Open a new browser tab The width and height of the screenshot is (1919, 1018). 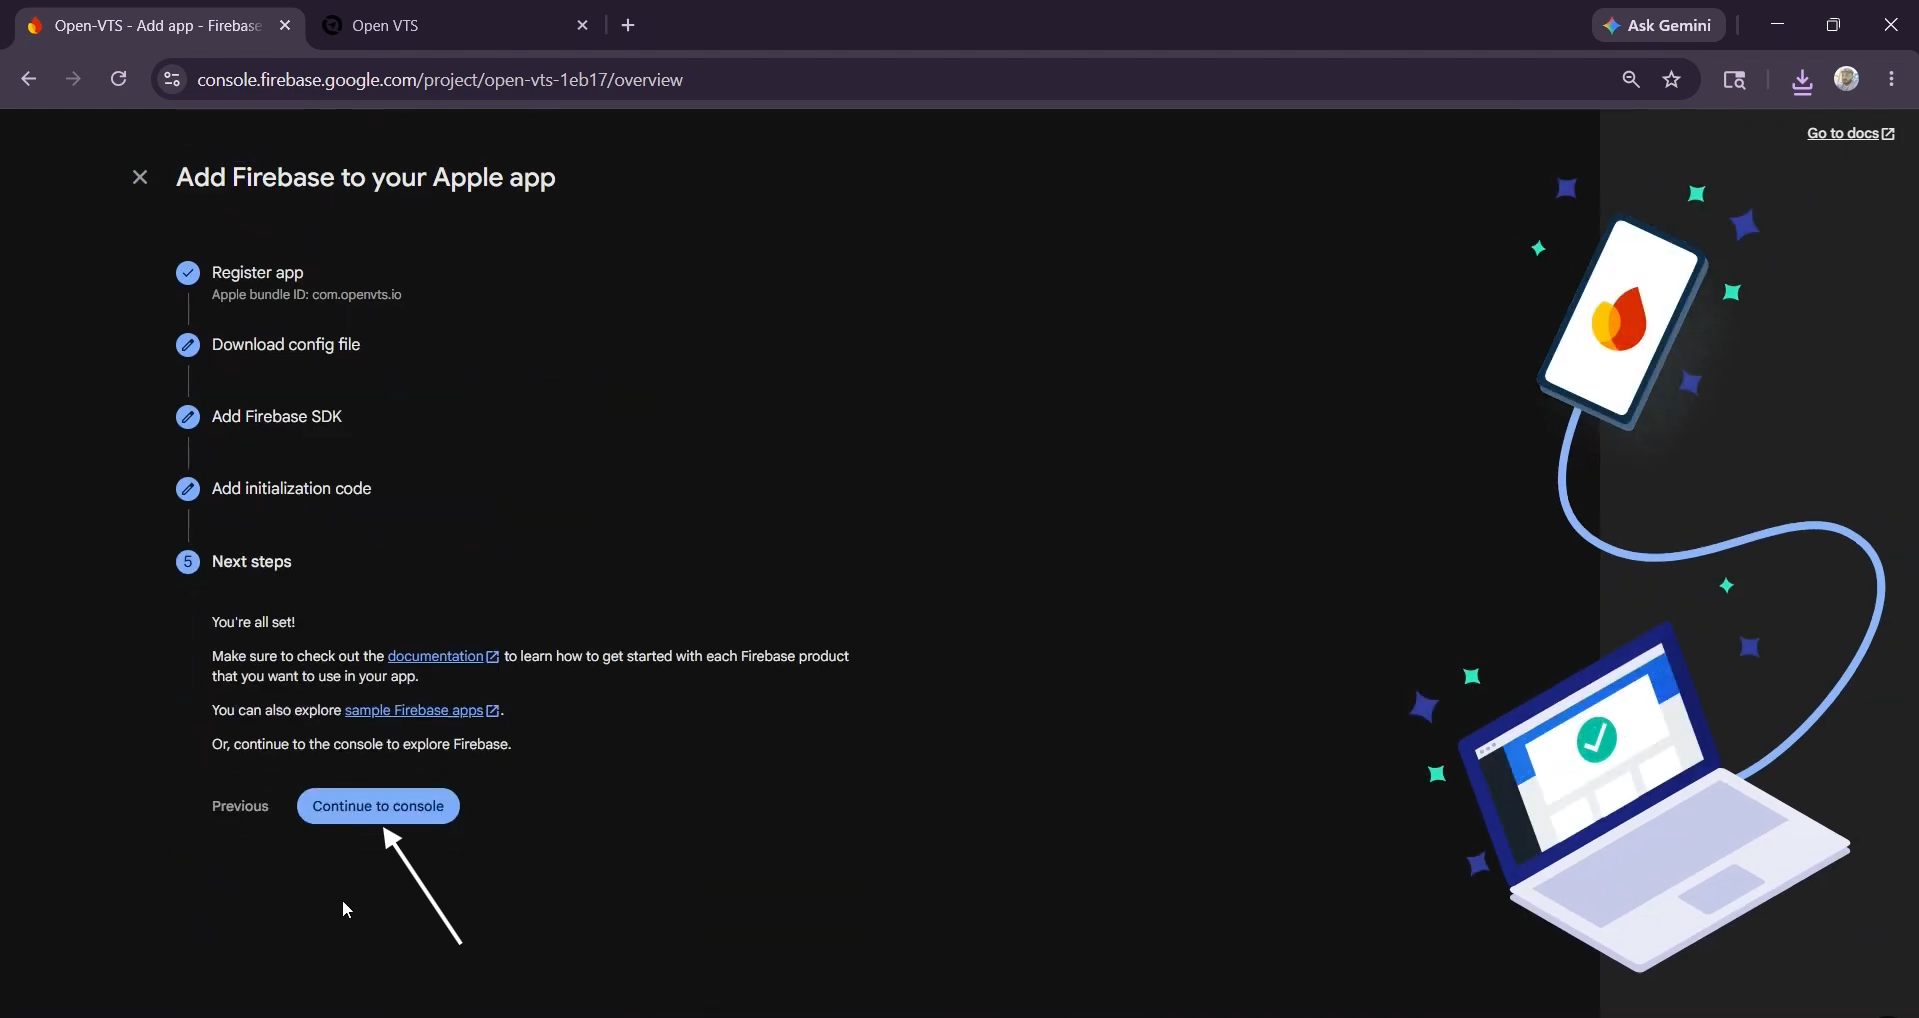(x=628, y=25)
